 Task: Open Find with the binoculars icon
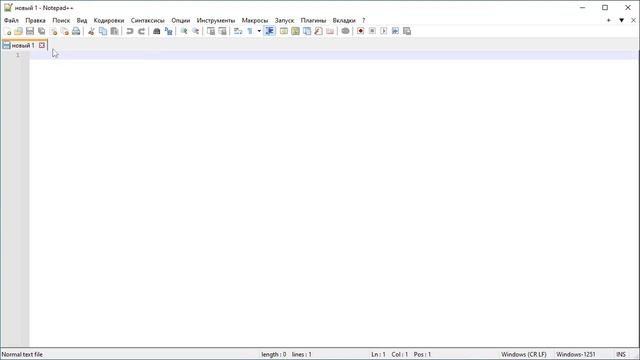pos(157,31)
